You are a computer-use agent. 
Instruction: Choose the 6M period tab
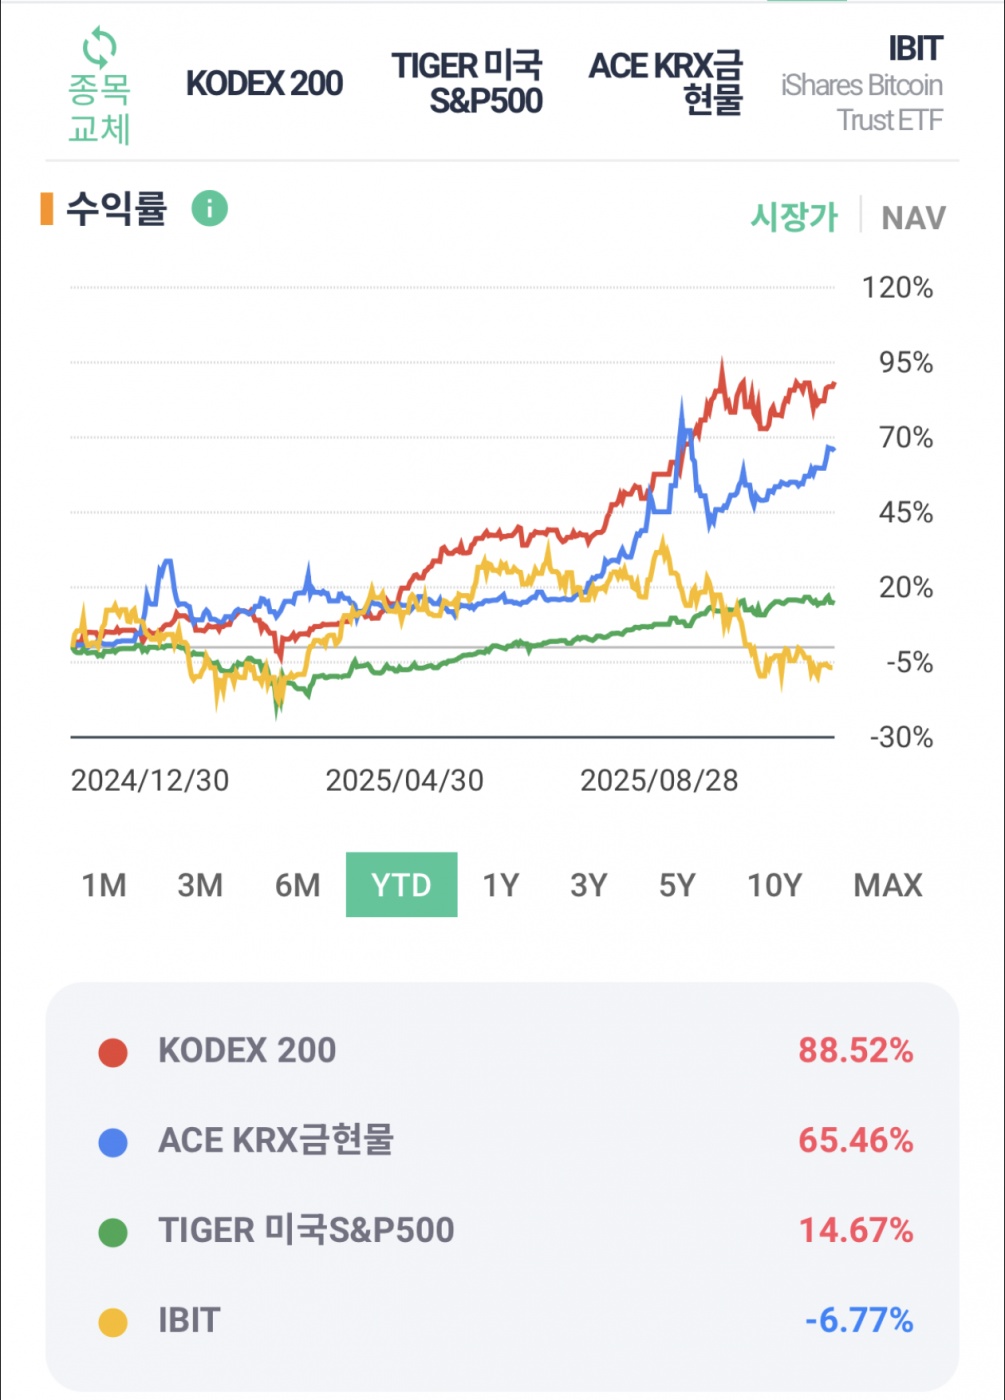298,885
